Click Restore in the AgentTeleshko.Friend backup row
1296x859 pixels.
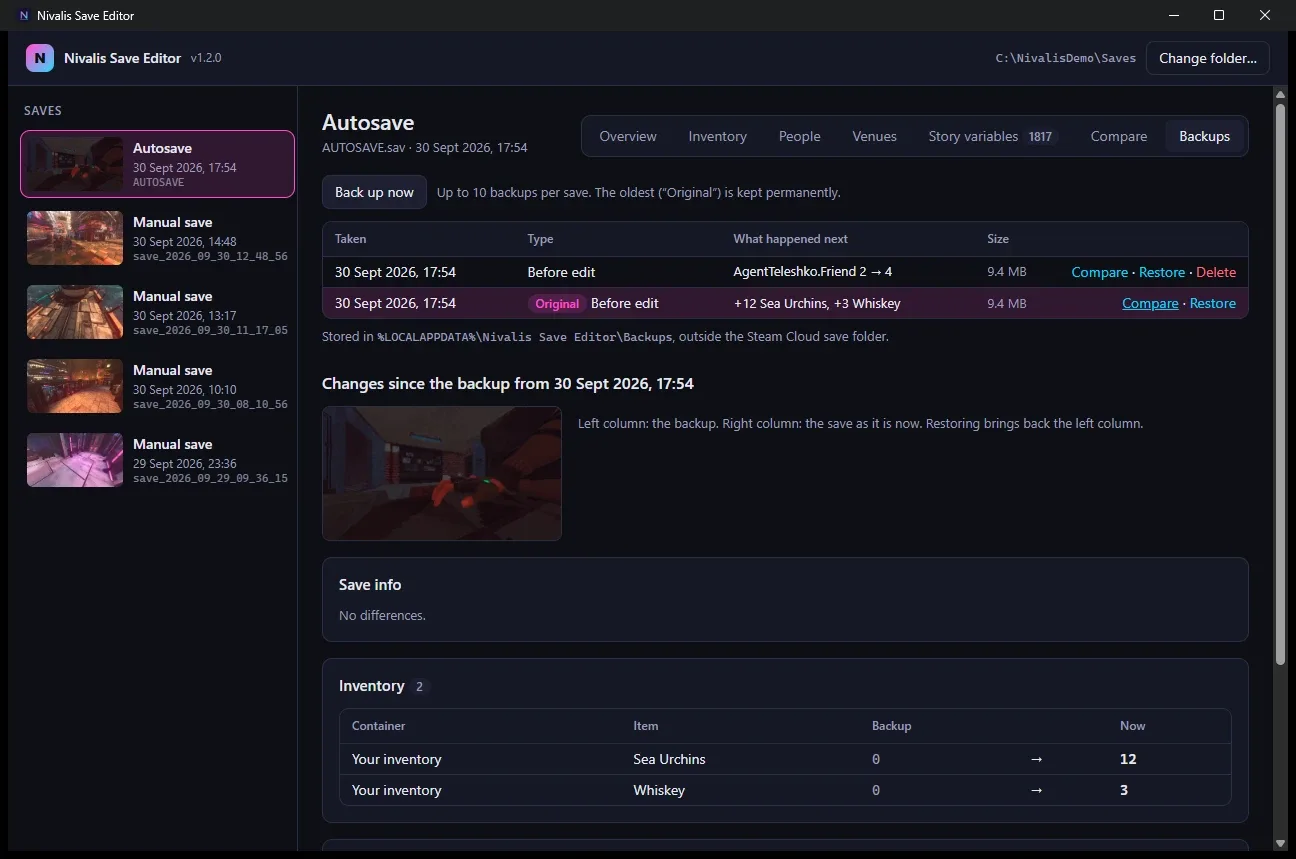(1161, 272)
